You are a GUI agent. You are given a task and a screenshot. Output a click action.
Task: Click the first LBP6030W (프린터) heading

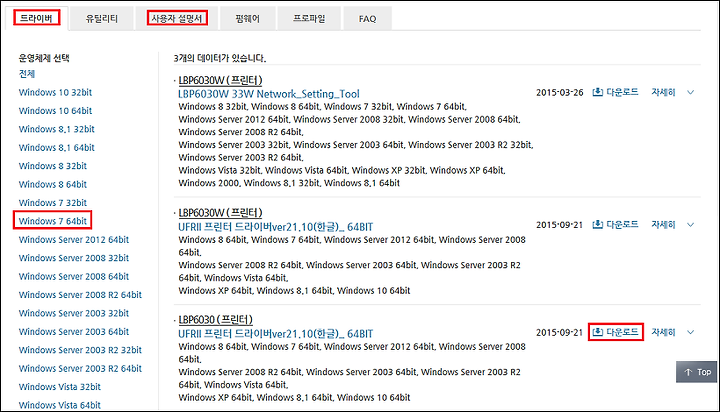click(x=220, y=80)
